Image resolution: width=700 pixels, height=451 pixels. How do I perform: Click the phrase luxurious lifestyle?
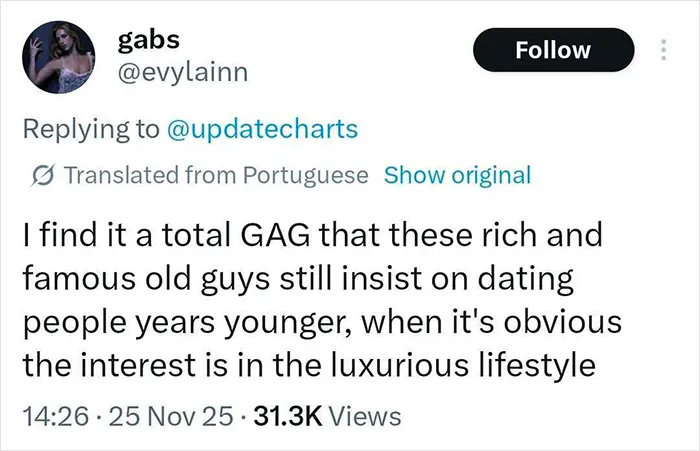click(x=463, y=365)
